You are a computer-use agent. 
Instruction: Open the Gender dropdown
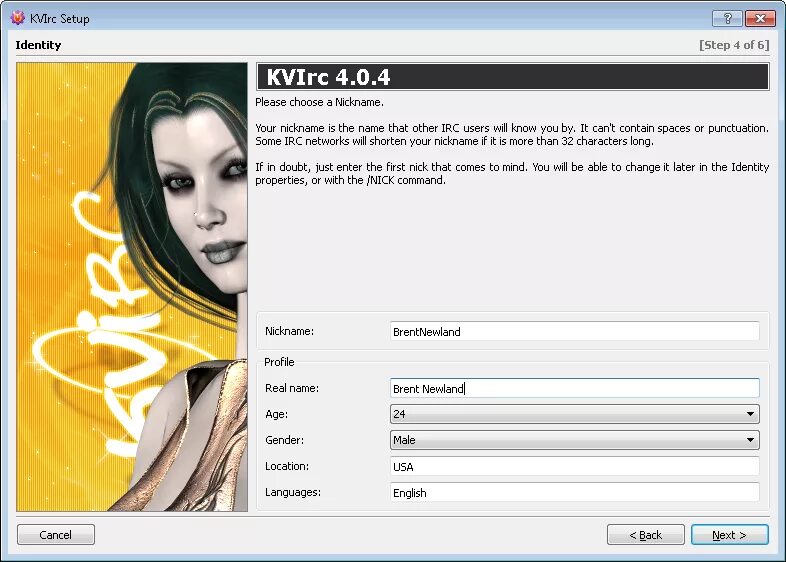(574, 440)
